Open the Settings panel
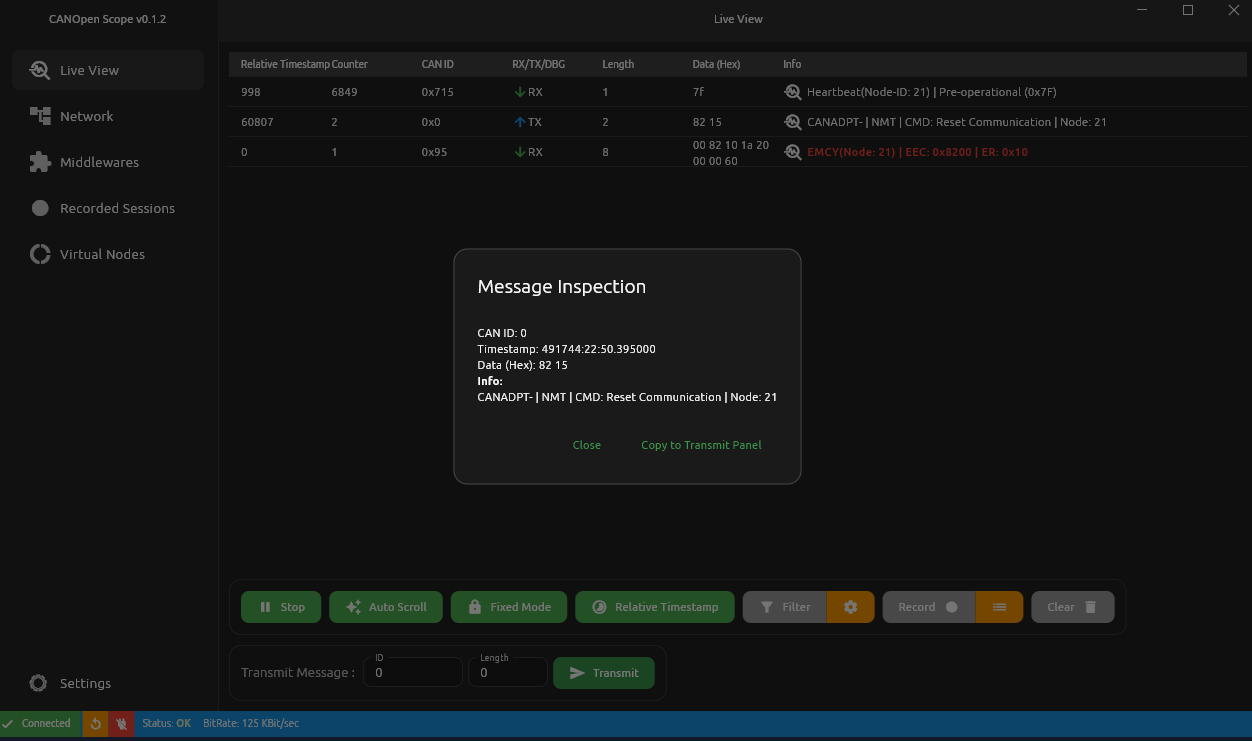1252x741 pixels. point(70,683)
